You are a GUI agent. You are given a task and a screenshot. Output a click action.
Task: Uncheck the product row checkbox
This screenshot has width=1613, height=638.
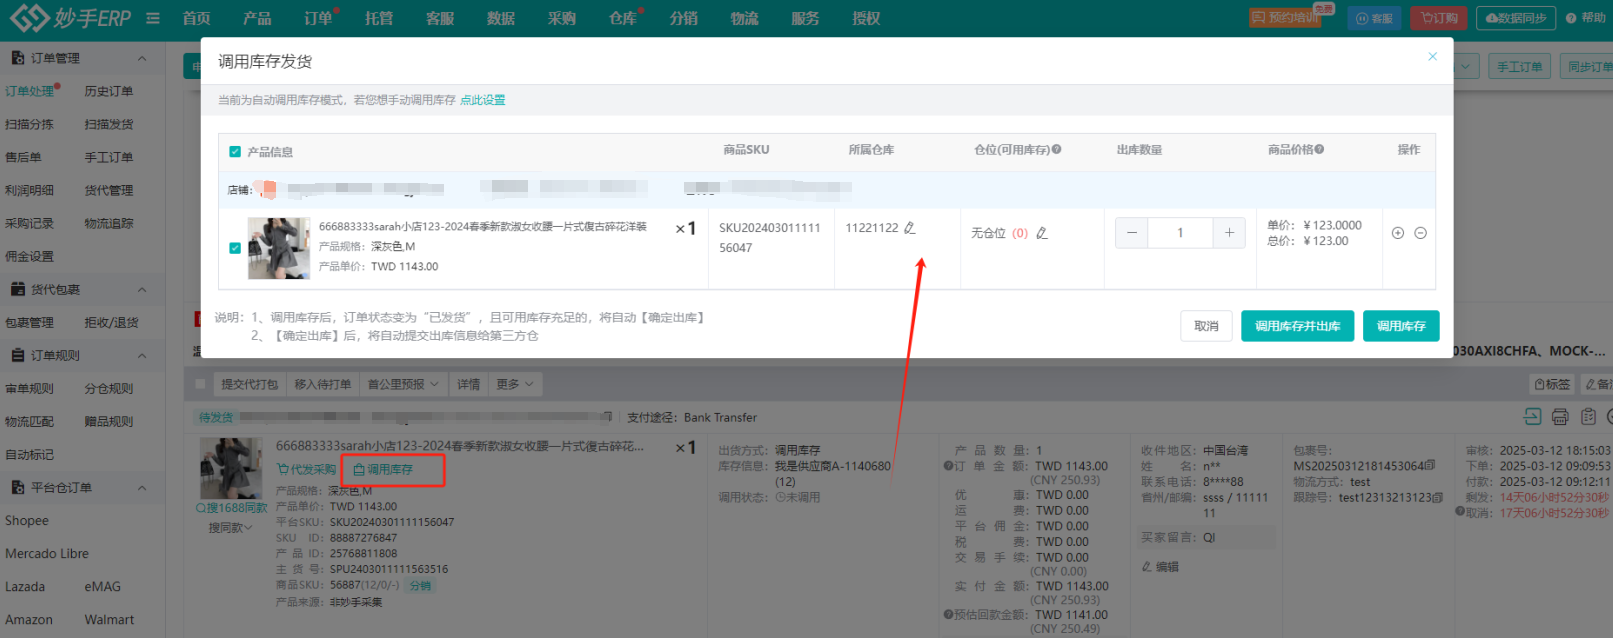coord(235,248)
